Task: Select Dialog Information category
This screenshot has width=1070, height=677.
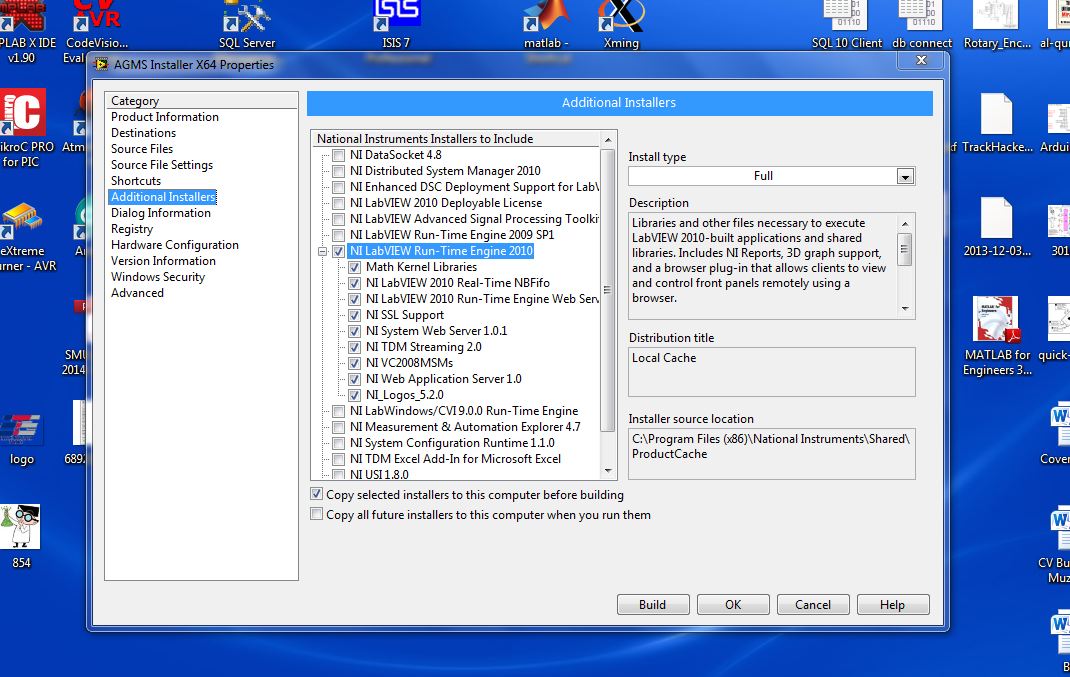Action: pyautogui.click(x=161, y=213)
